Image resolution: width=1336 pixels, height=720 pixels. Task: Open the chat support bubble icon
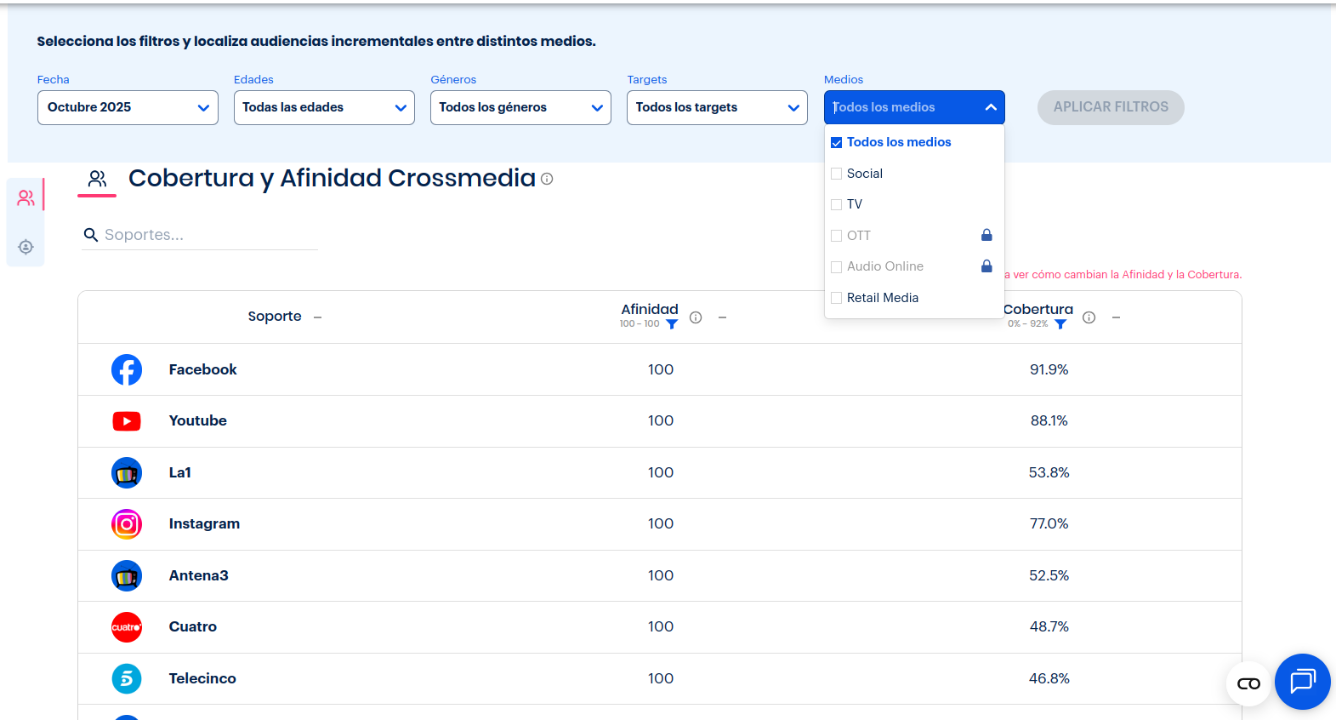pyautogui.click(x=1302, y=682)
